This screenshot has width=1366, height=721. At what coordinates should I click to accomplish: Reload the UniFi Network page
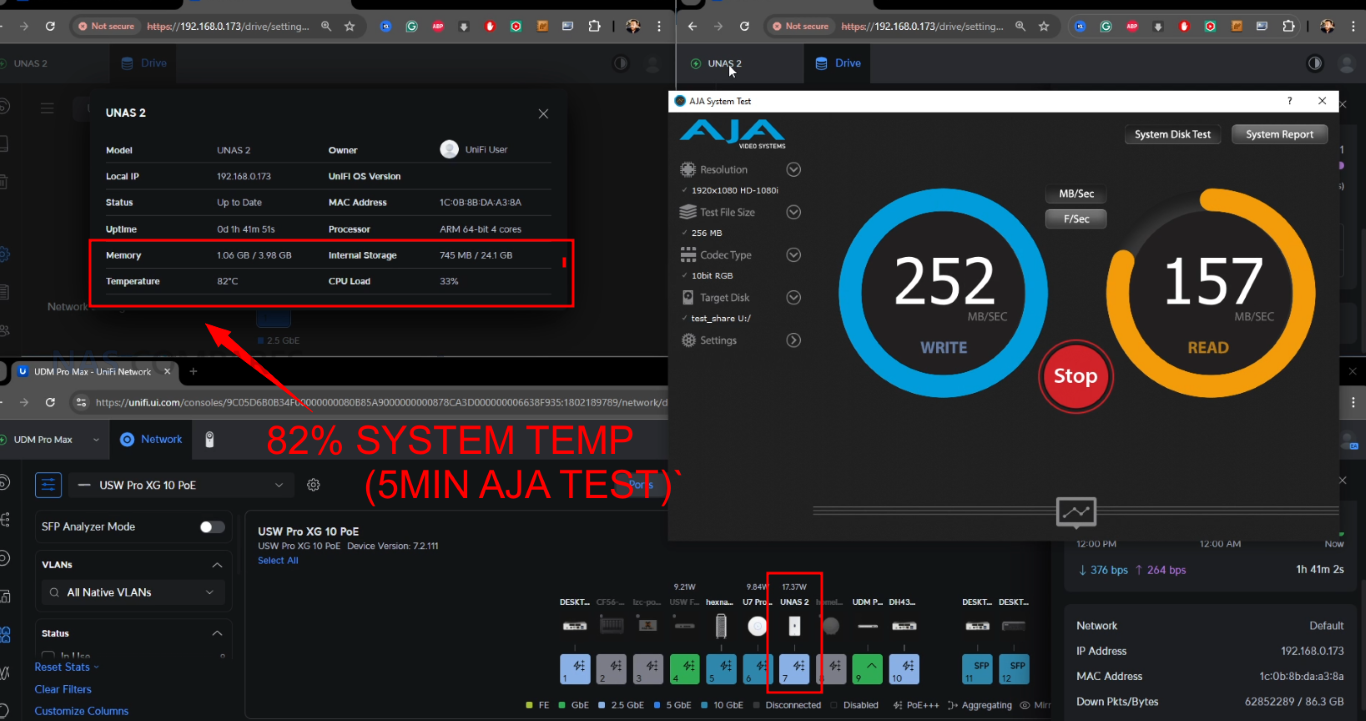pyautogui.click(x=50, y=402)
